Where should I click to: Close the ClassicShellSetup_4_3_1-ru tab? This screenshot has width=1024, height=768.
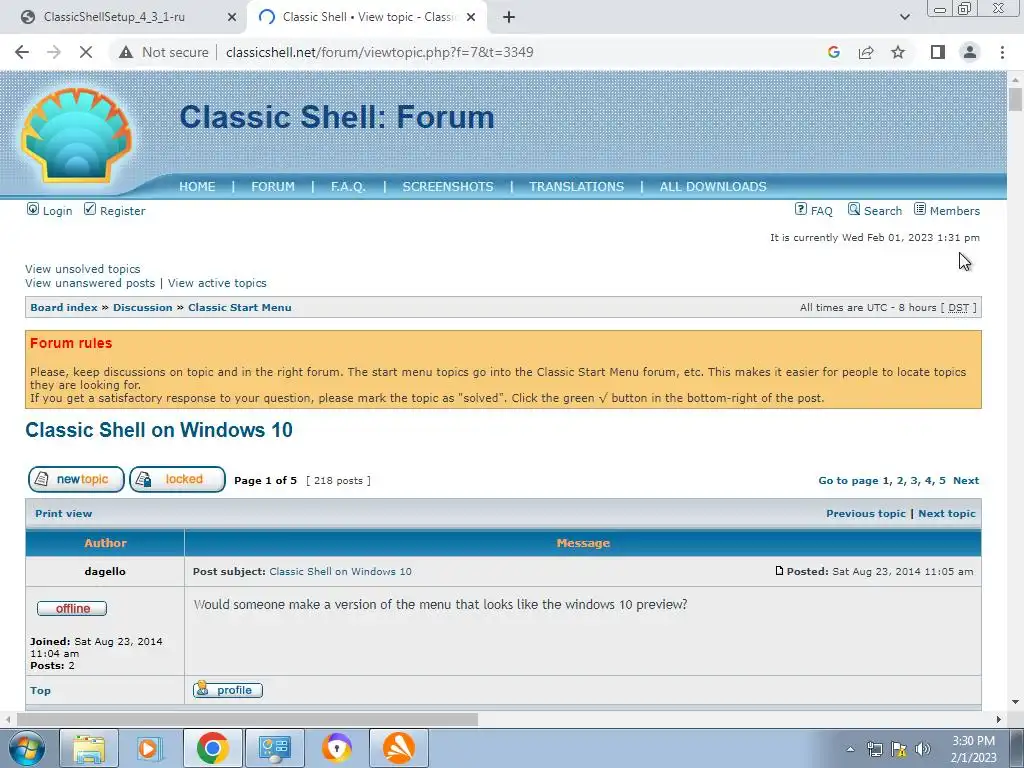coord(232,17)
